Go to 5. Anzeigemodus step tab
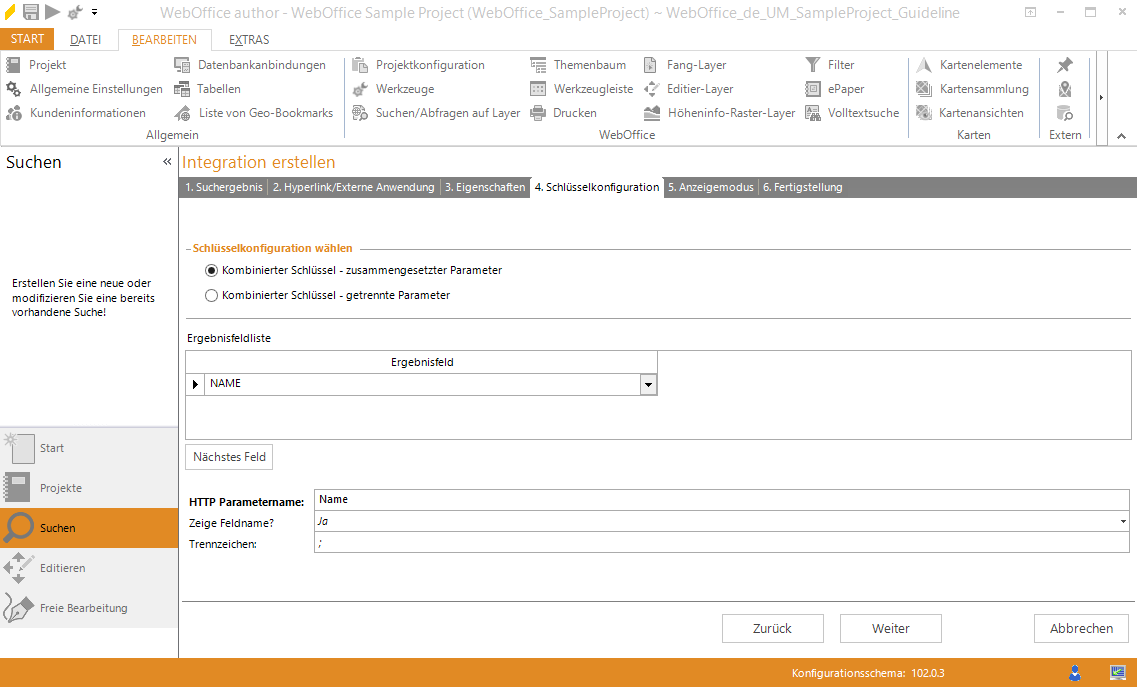 pyautogui.click(x=710, y=187)
